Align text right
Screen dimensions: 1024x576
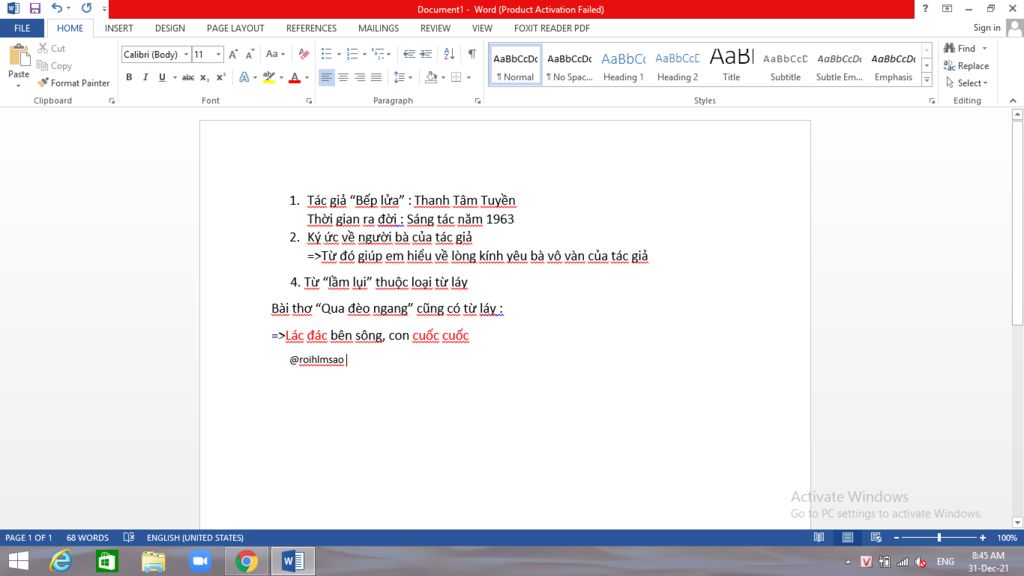359,77
